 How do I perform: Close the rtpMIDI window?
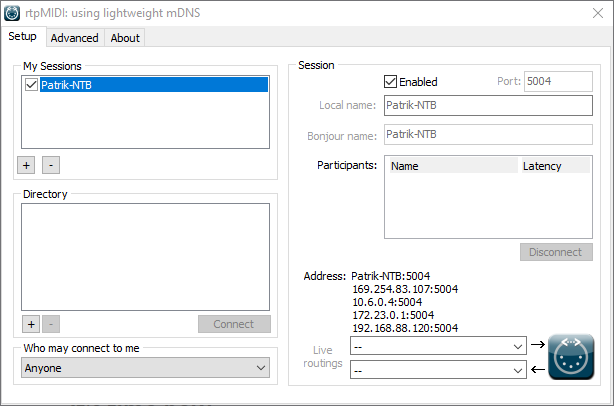click(x=598, y=13)
